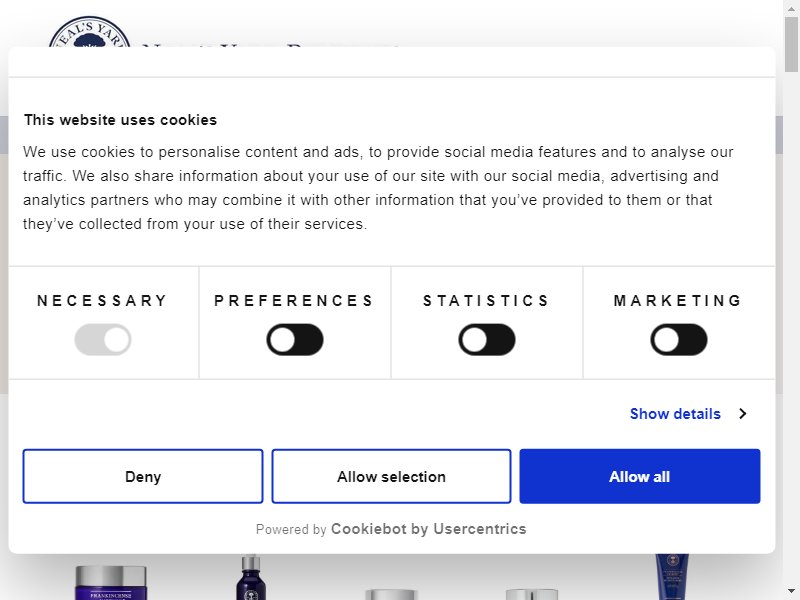The width and height of the screenshot is (800, 600).
Task: Accept cookies with Allow all
Action: click(640, 476)
